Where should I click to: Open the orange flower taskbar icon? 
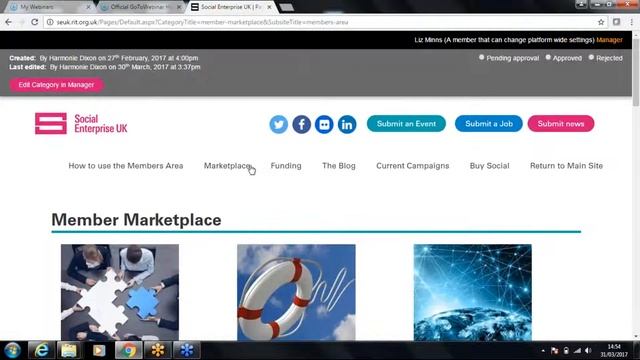[x=158, y=350]
